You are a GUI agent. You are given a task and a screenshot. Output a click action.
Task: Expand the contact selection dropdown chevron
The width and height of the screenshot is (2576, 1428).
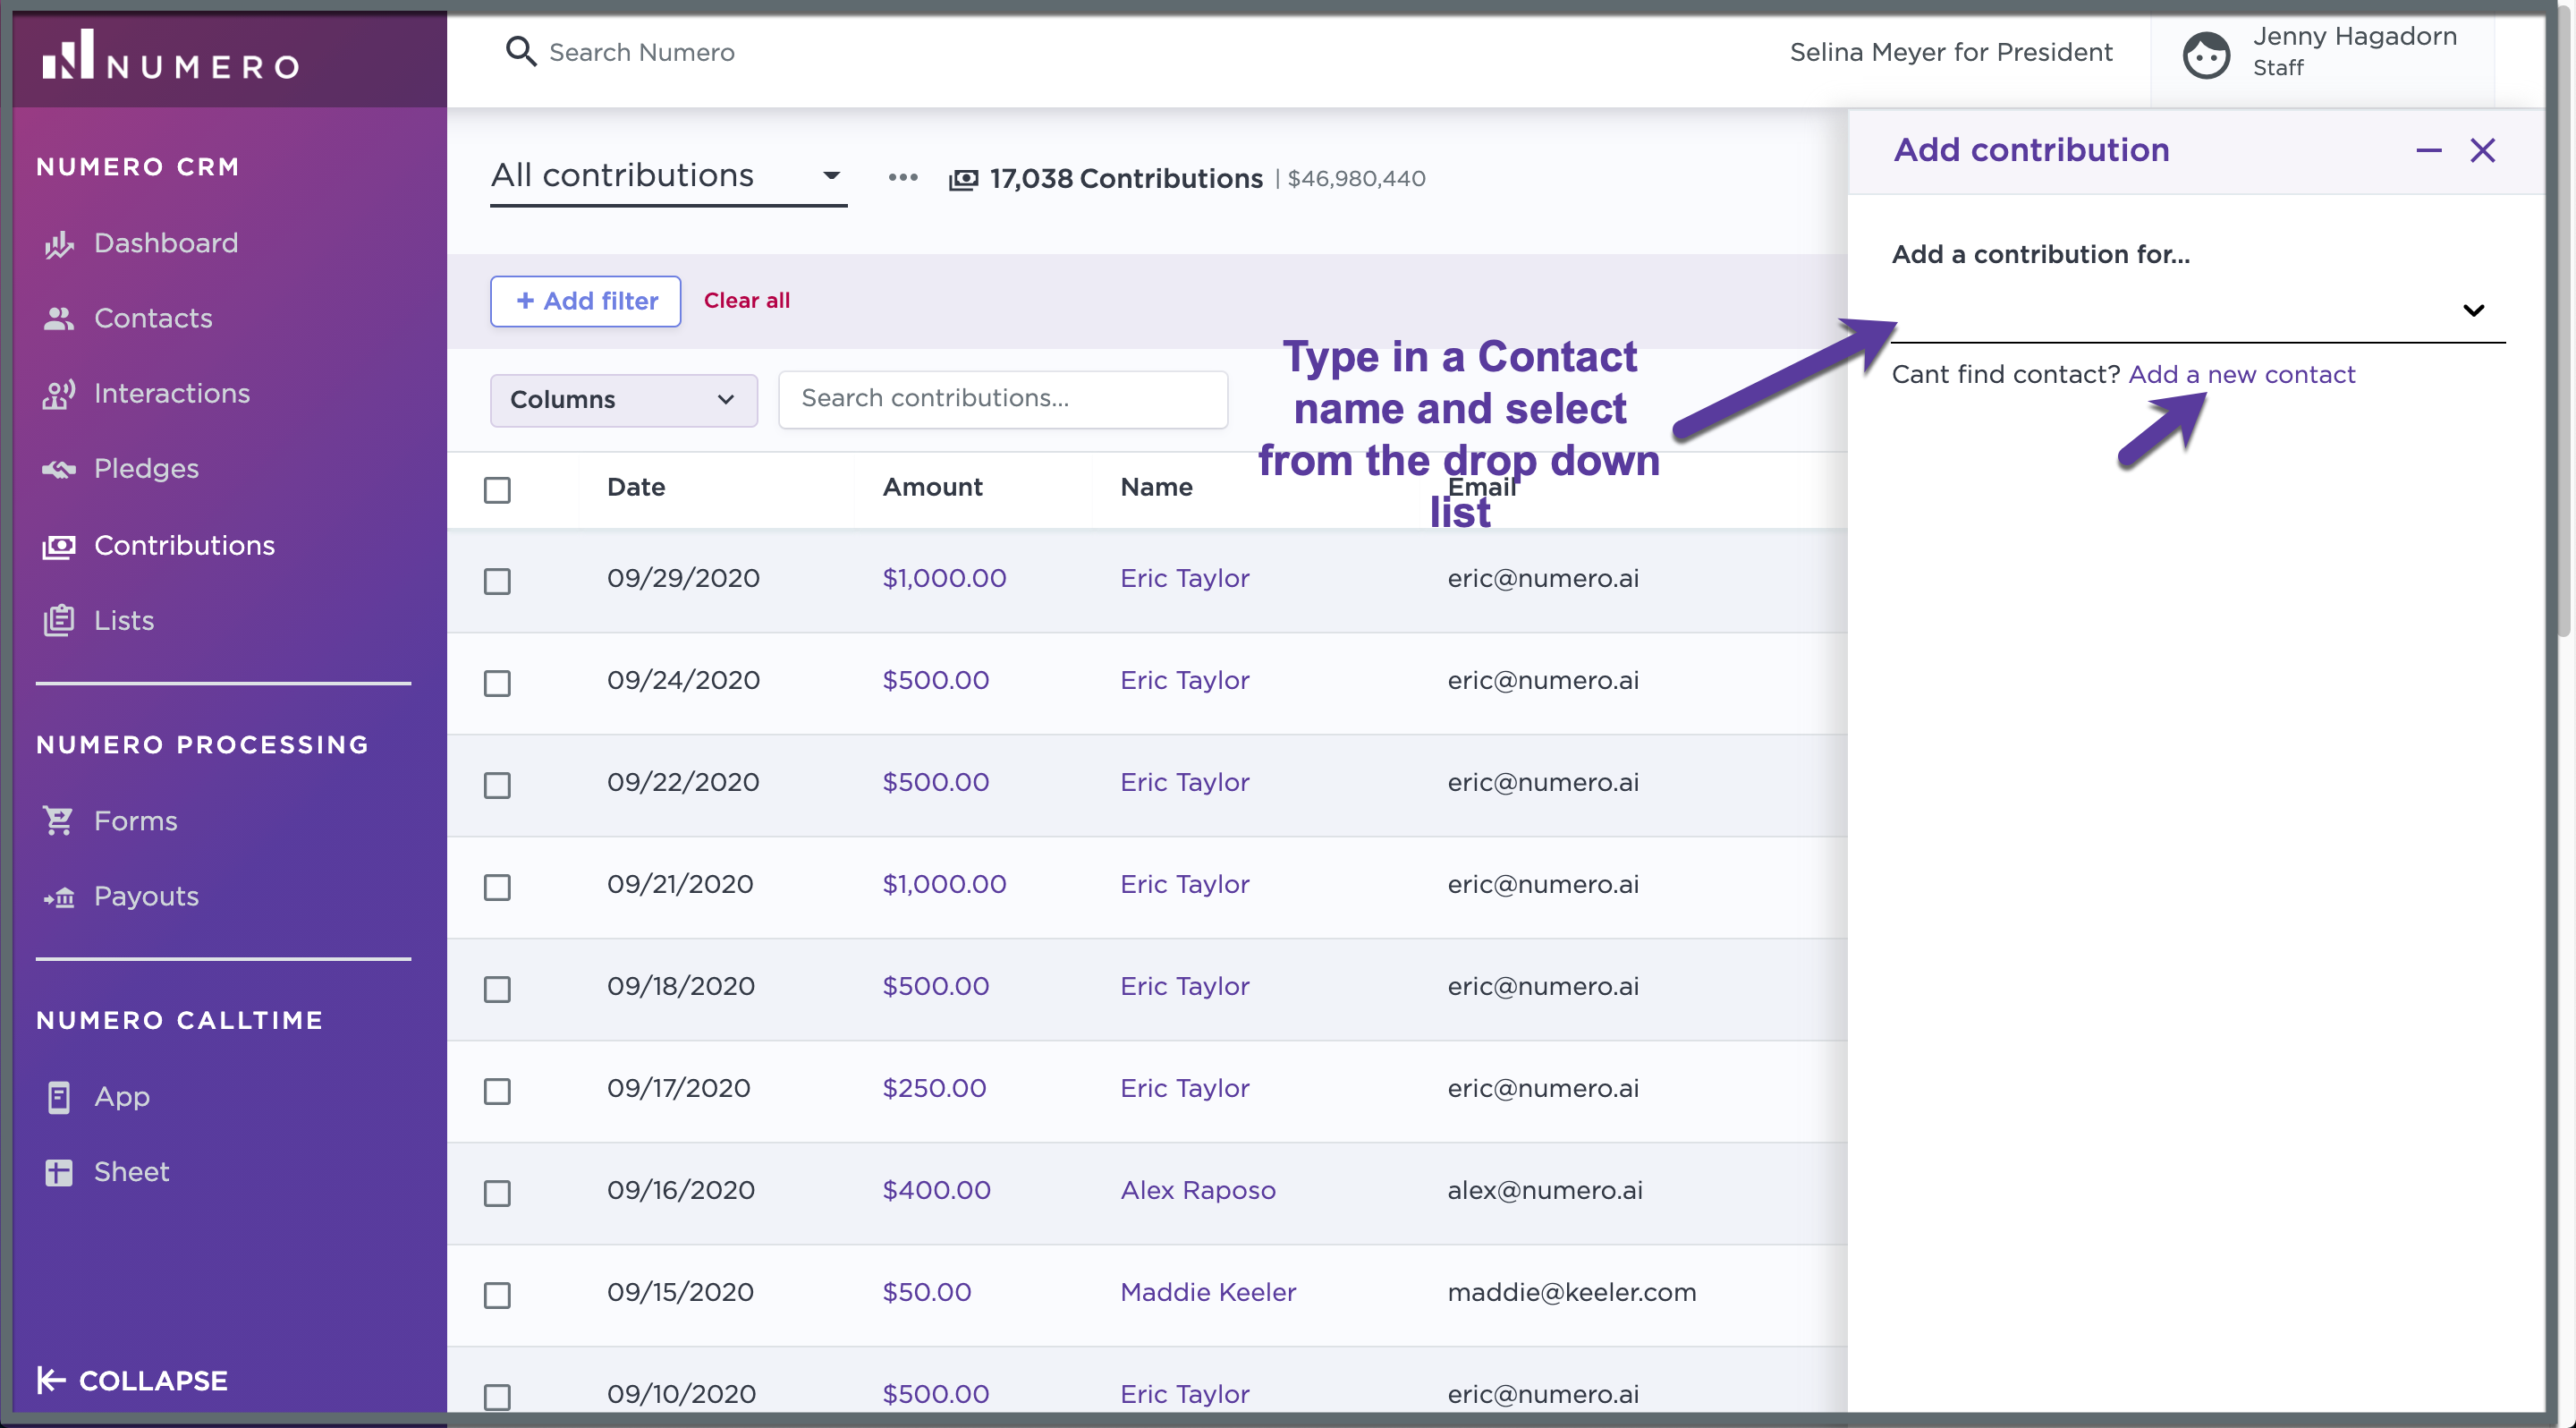(x=2472, y=311)
